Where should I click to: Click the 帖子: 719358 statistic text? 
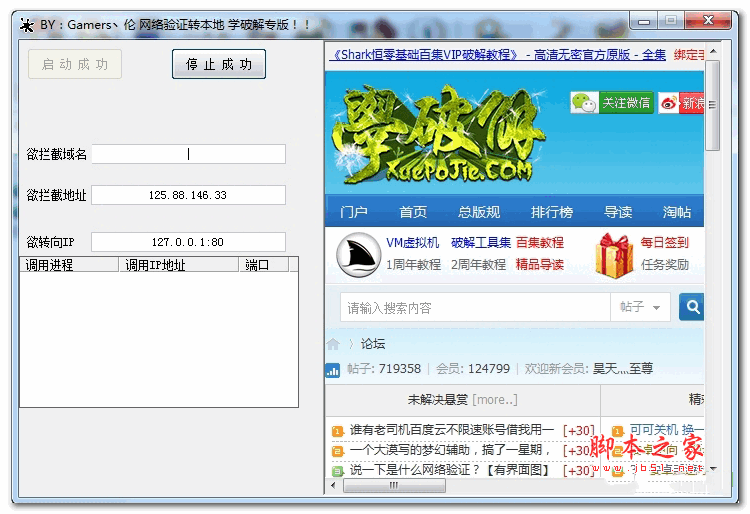[384, 369]
